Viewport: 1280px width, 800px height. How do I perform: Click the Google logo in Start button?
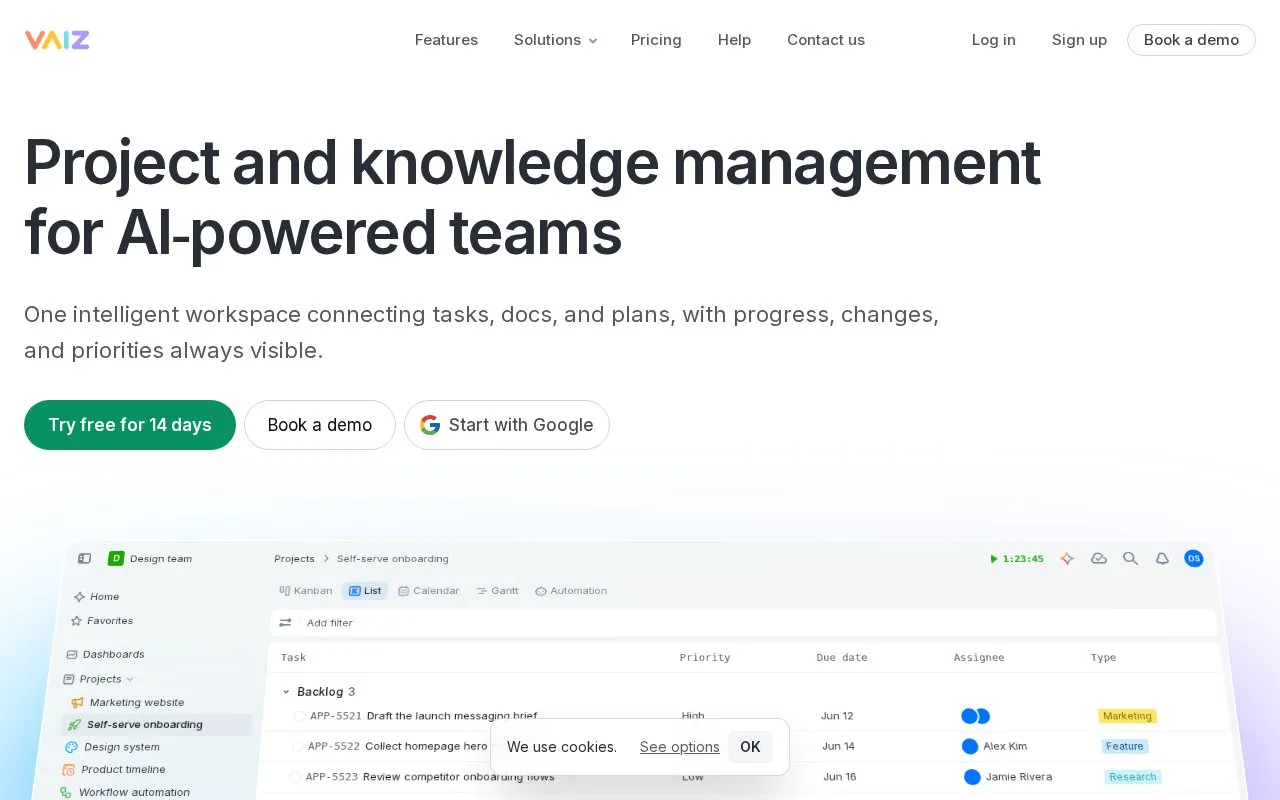430,425
